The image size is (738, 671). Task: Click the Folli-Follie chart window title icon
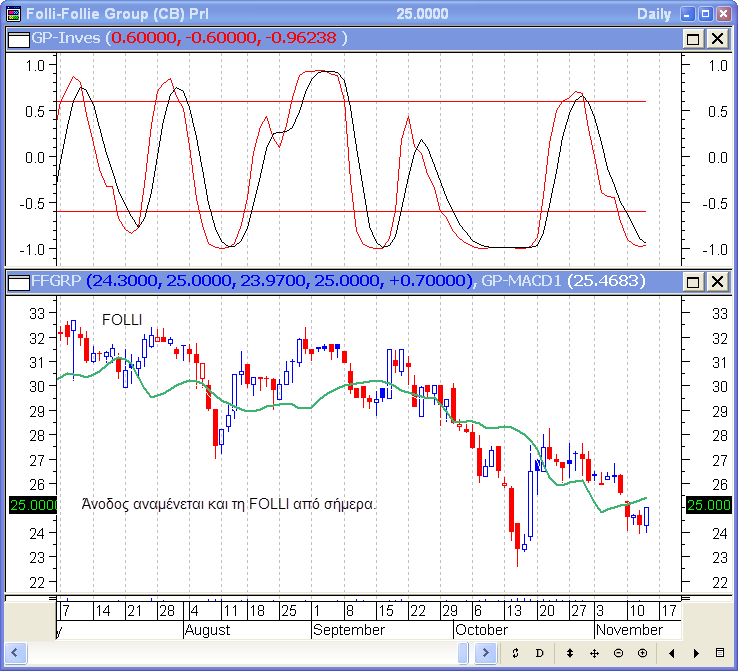point(13,13)
